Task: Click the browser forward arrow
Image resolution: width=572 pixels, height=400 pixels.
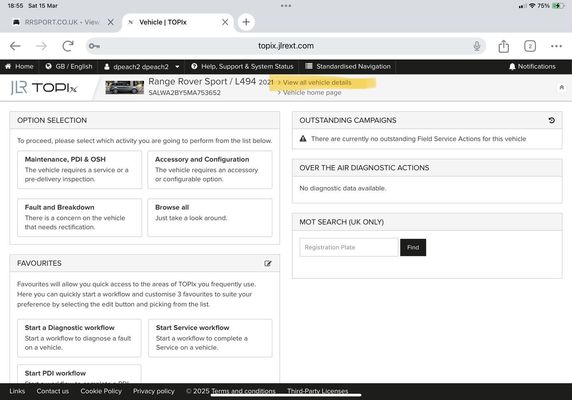Action: tap(41, 46)
